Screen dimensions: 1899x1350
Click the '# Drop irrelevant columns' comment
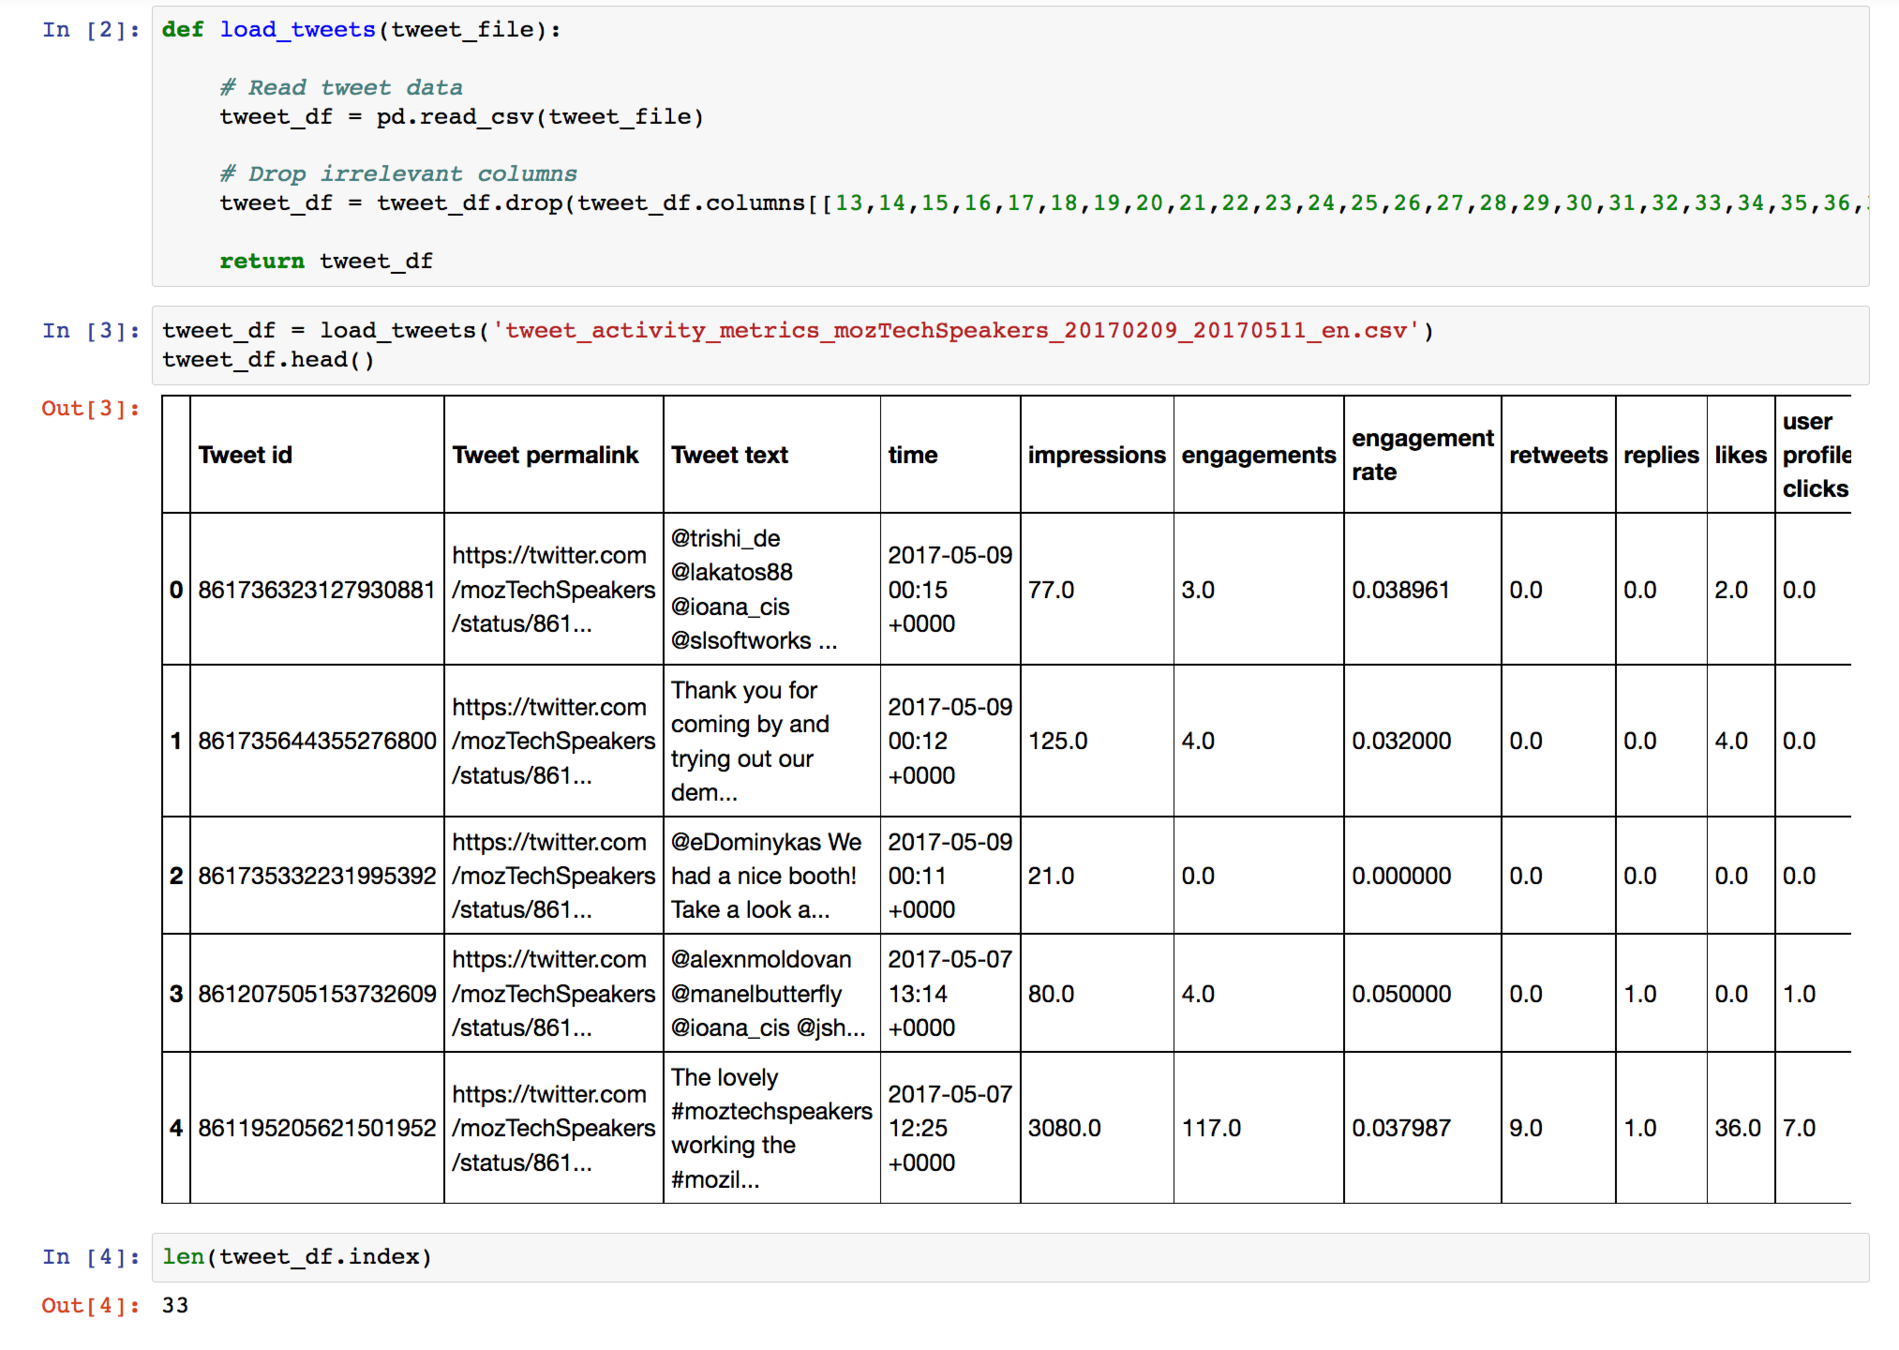pyautogui.click(x=398, y=174)
